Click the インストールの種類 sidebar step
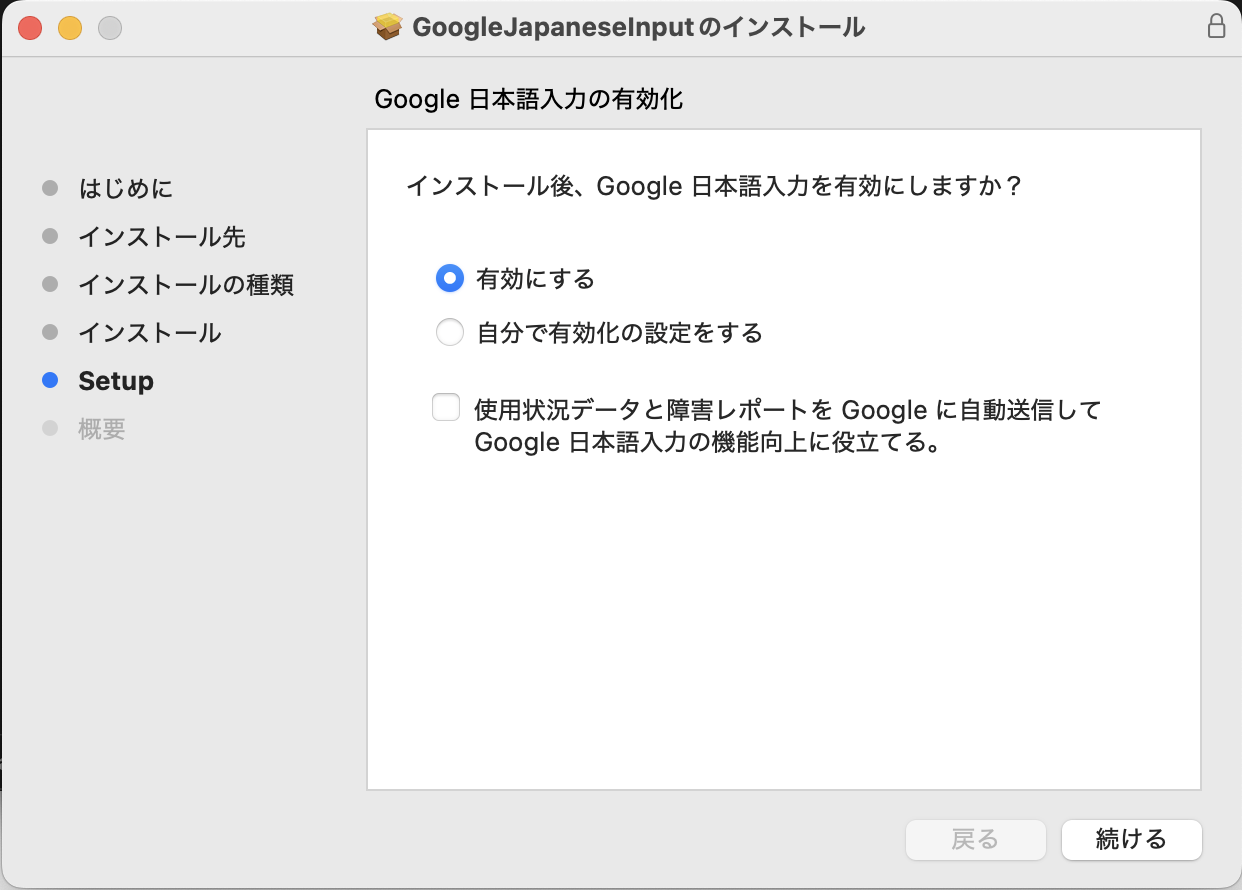 186,285
